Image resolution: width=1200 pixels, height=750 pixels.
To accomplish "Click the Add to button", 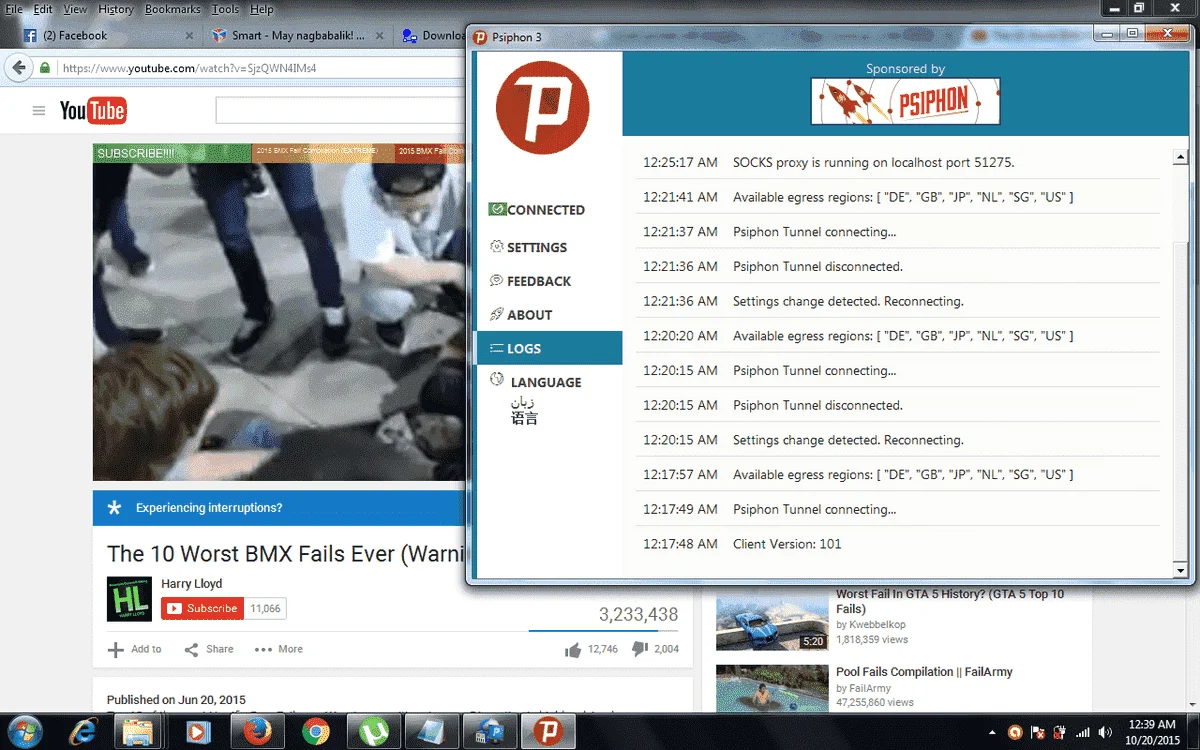I will pos(135,649).
